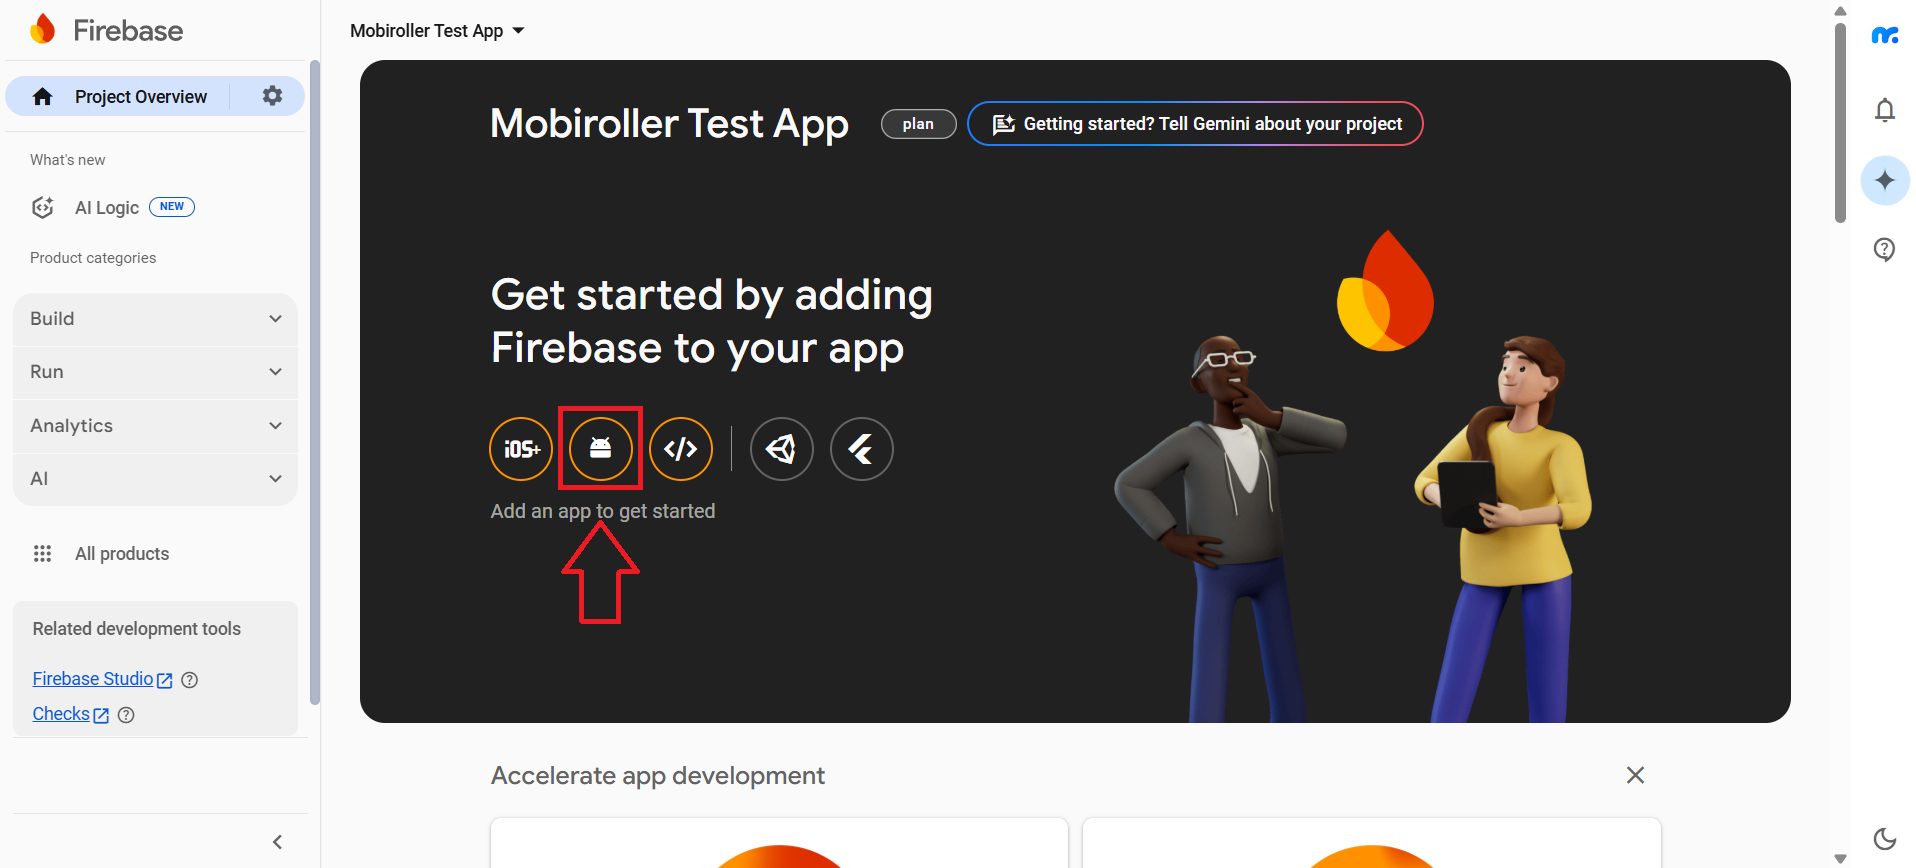Expand the AI category

[x=155, y=479]
